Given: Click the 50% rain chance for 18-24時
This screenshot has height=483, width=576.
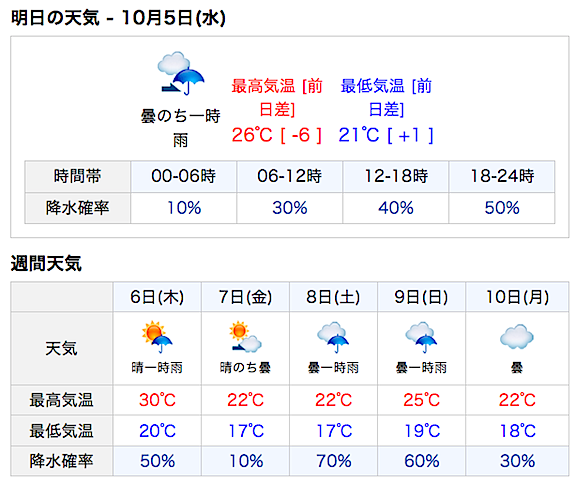Looking at the screenshot, I should (x=502, y=208).
